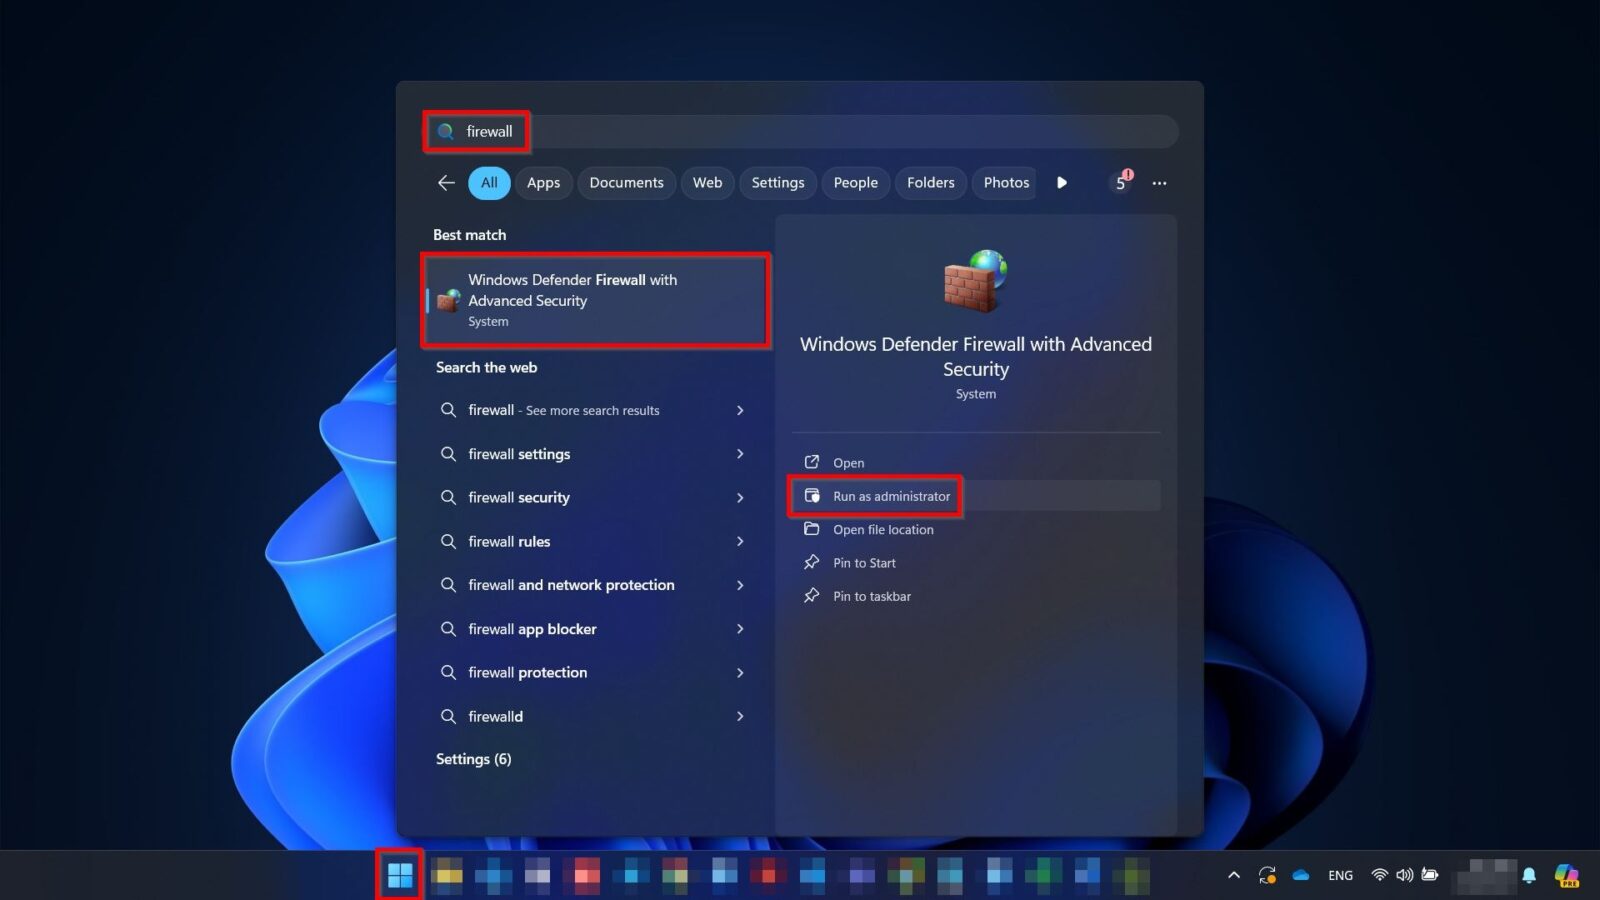Switch to the Documents filter tab

click(626, 183)
